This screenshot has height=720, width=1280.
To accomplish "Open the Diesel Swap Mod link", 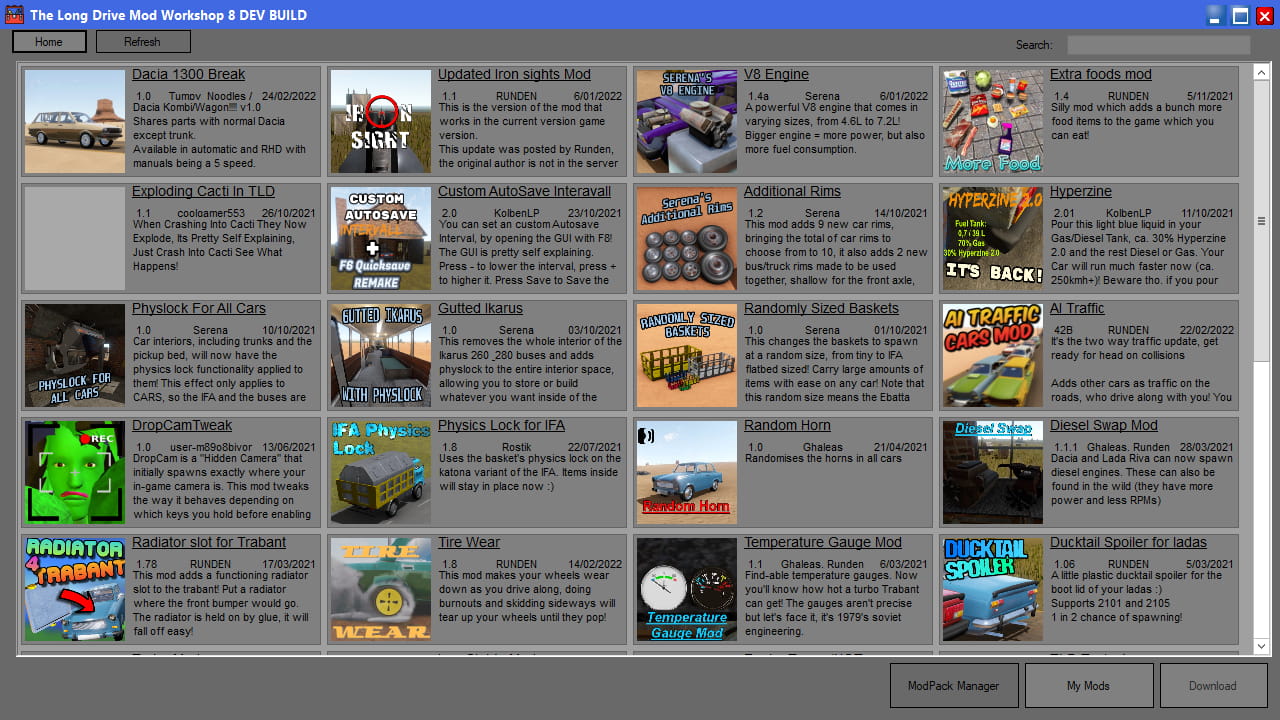I will [x=1103, y=426].
